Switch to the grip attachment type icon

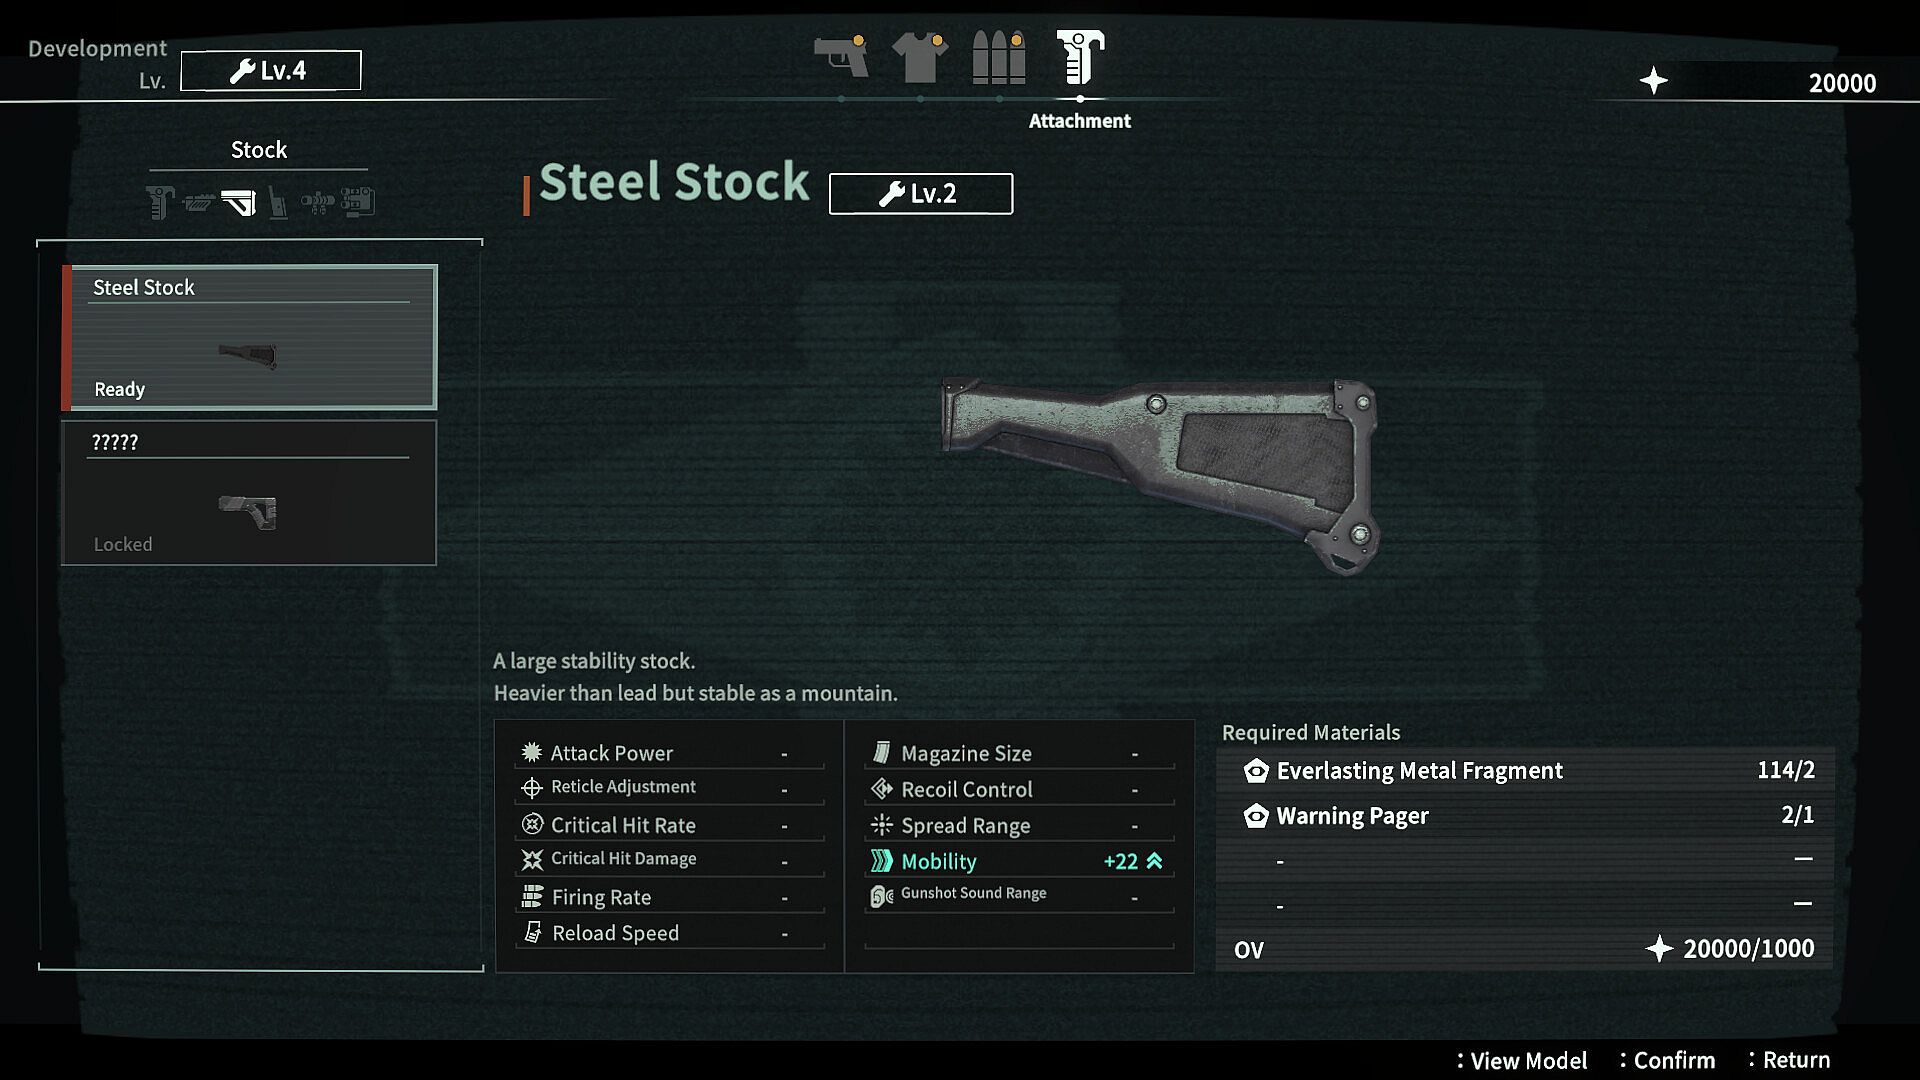click(160, 202)
